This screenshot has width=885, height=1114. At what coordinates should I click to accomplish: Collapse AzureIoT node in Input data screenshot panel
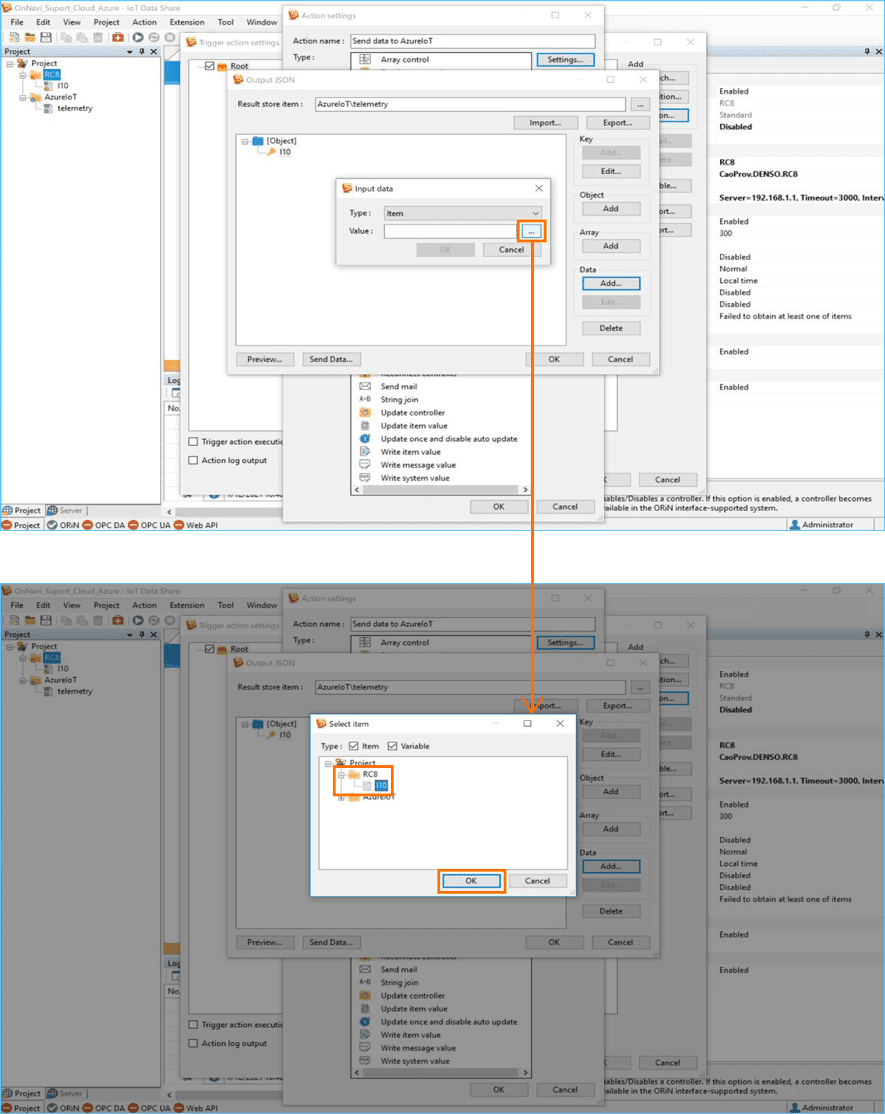[x=23, y=97]
